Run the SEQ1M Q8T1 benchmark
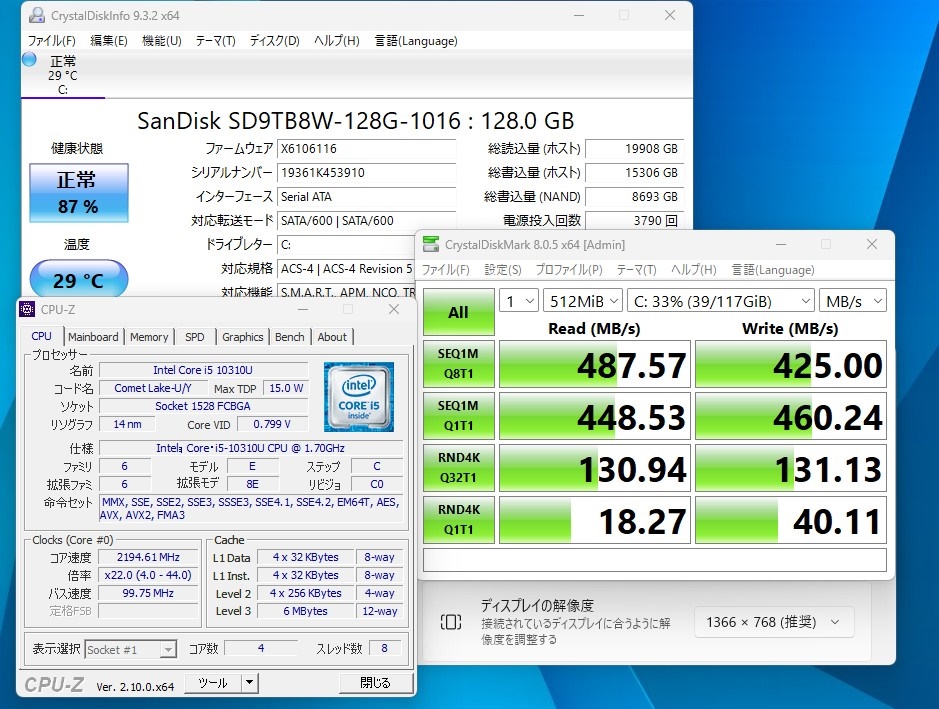 [x=459, y=363]
